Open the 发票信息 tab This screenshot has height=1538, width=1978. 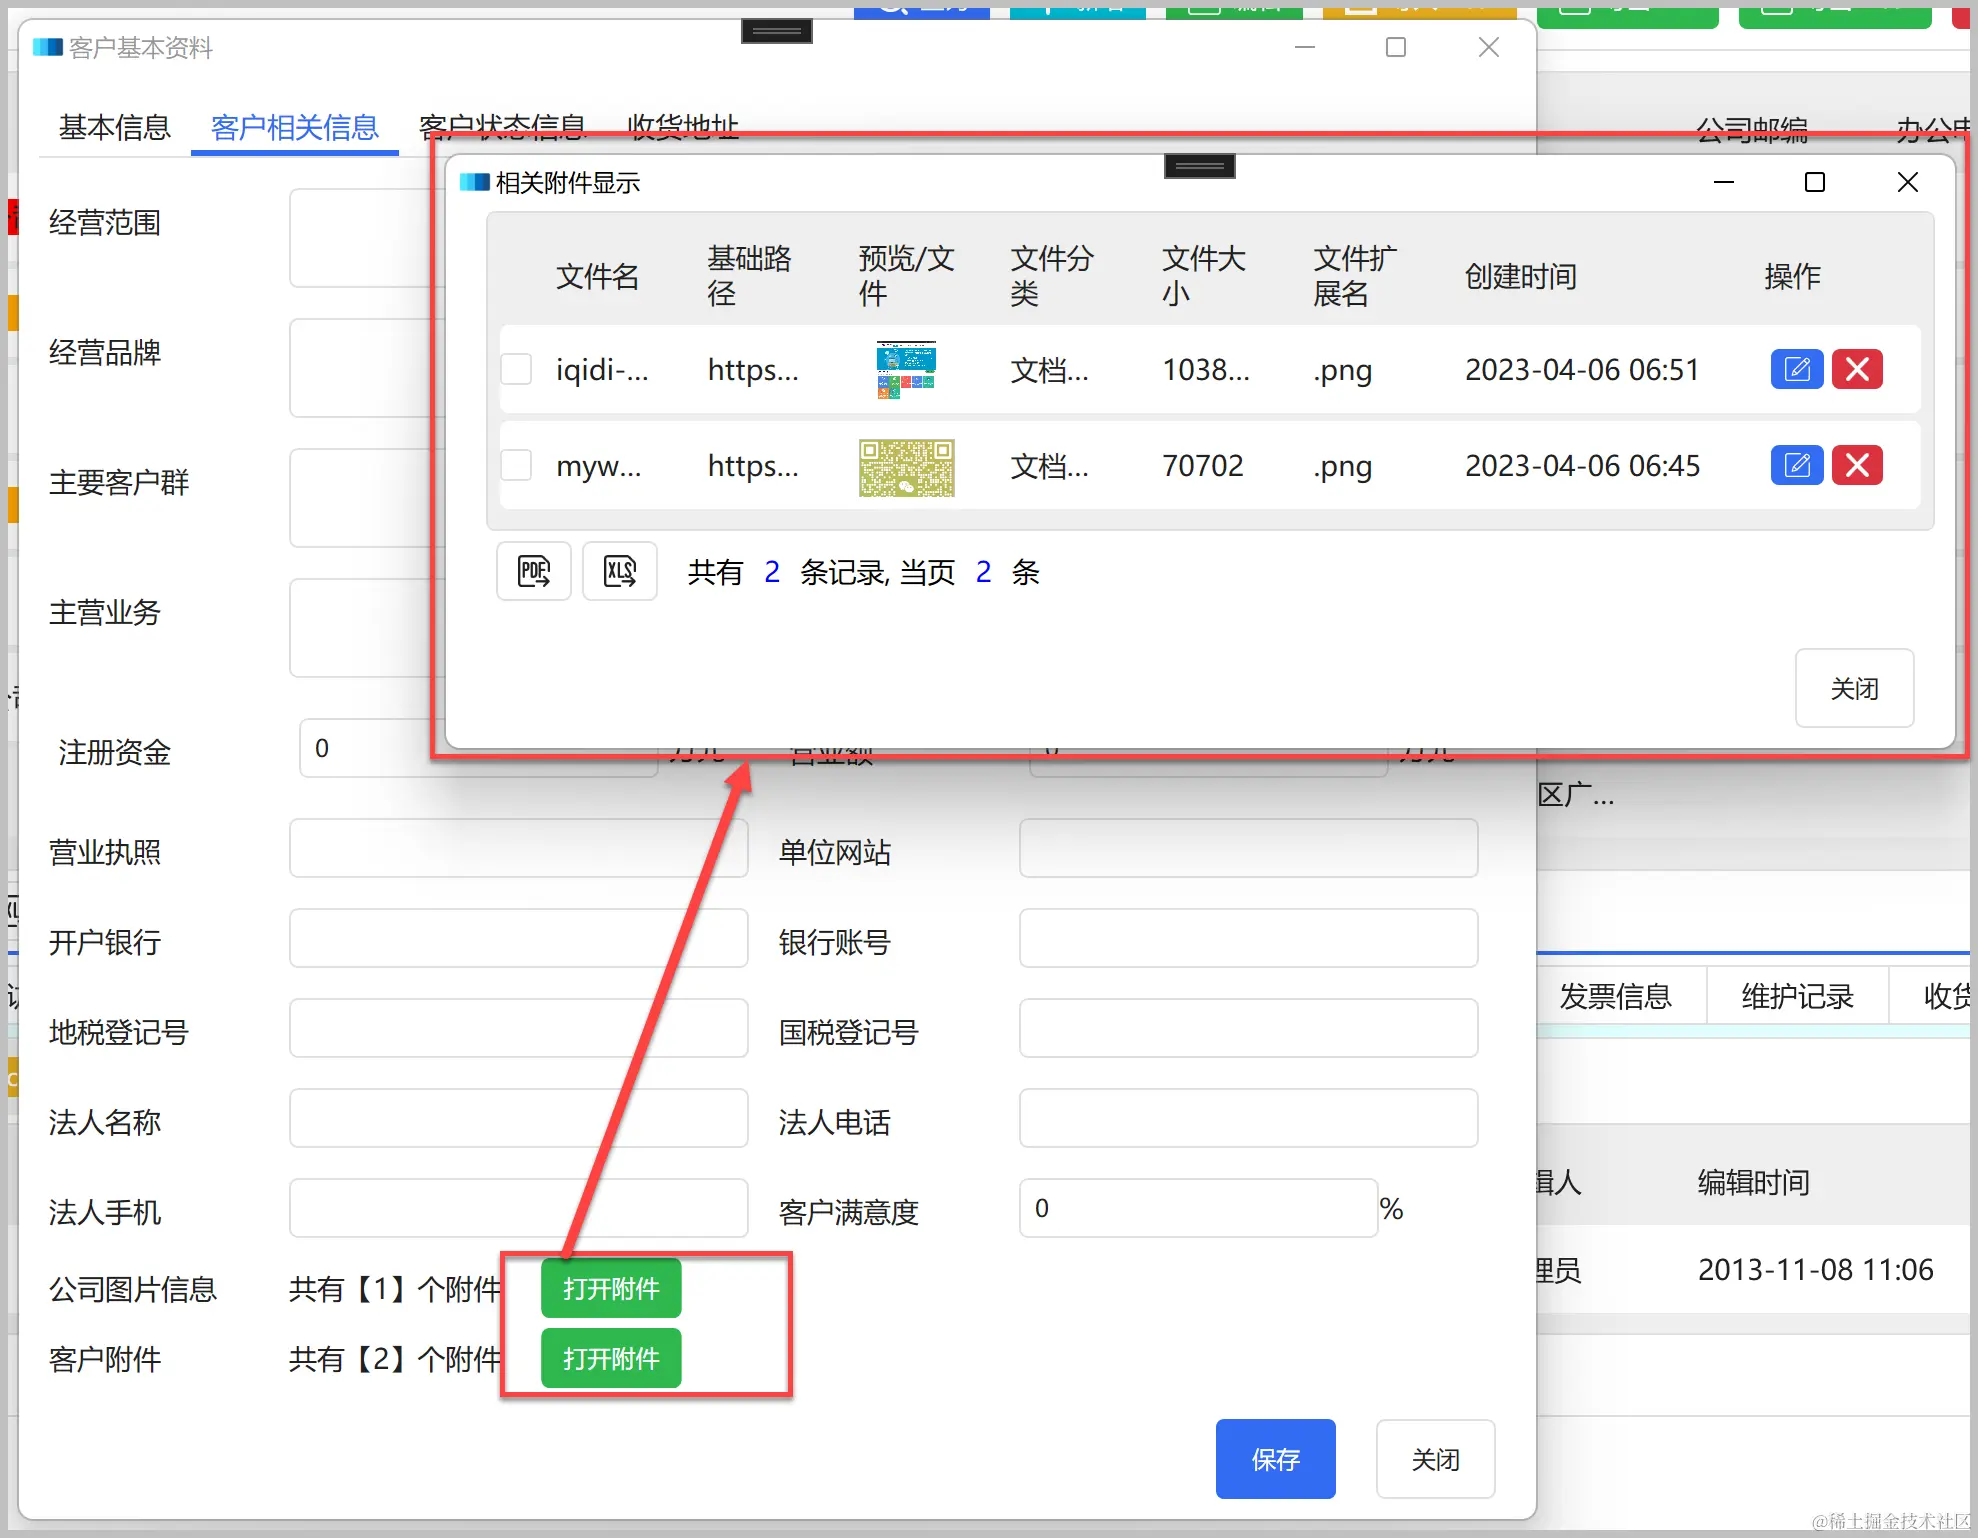(1615, 996)
